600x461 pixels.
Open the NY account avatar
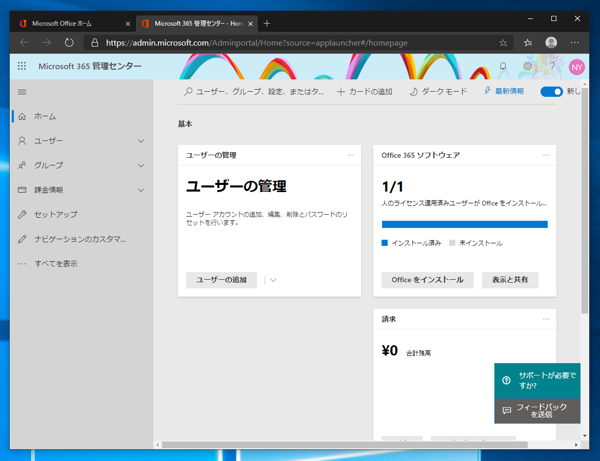[576, 67]
